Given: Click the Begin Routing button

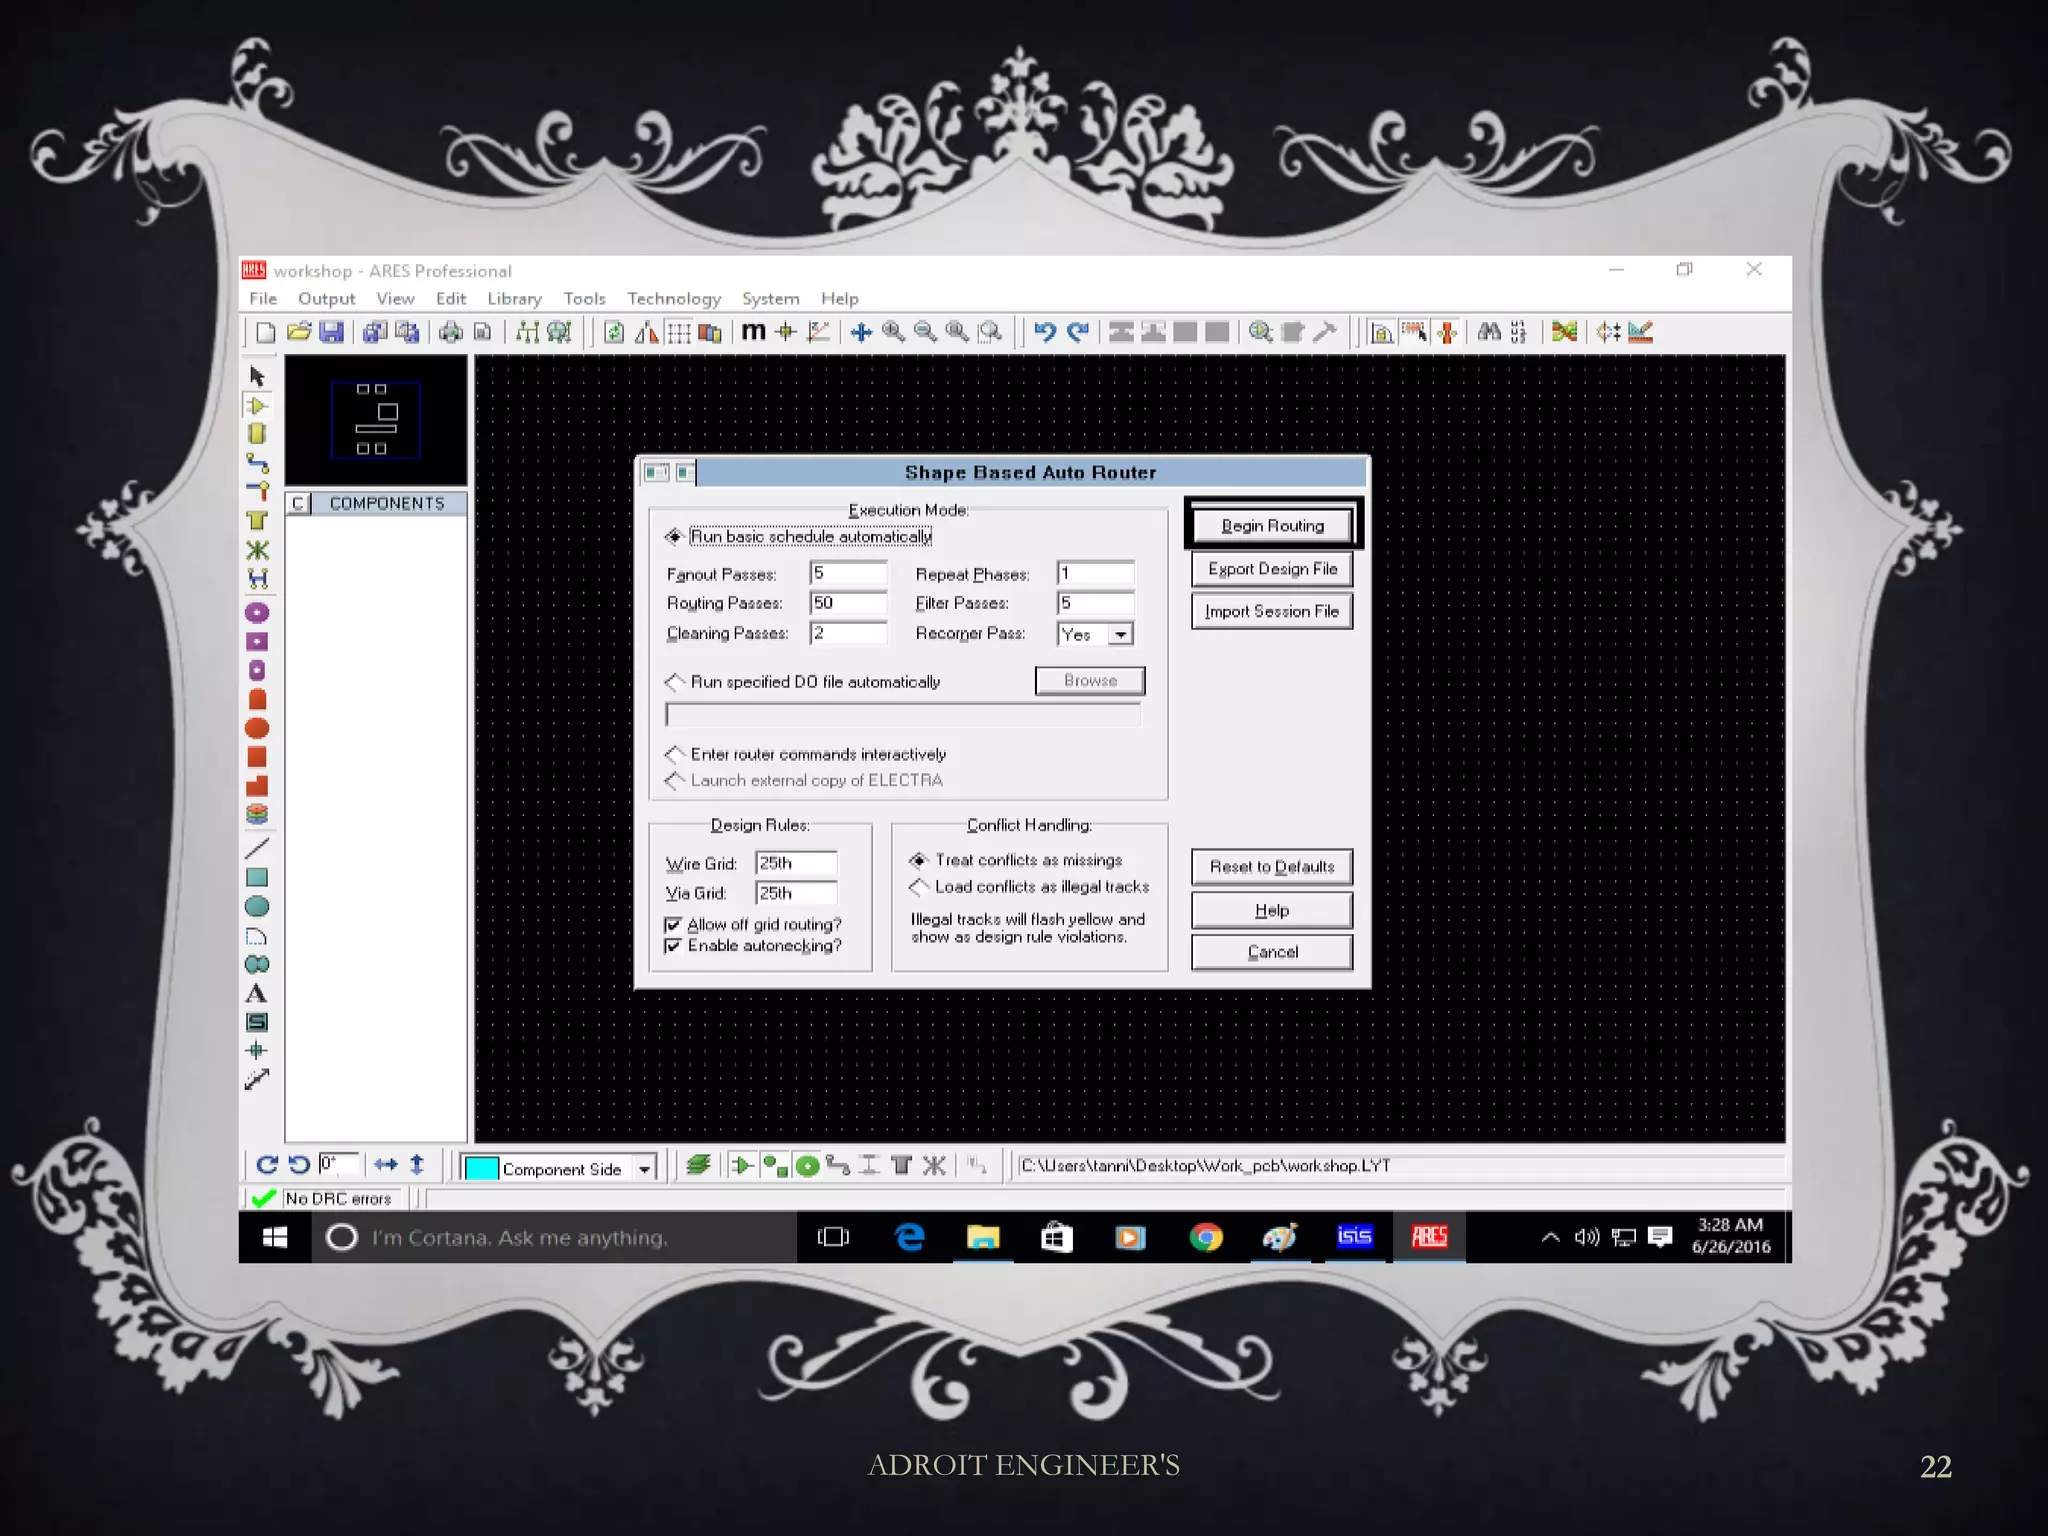Looking at the screenshot, I should [x=1272, y=526].
